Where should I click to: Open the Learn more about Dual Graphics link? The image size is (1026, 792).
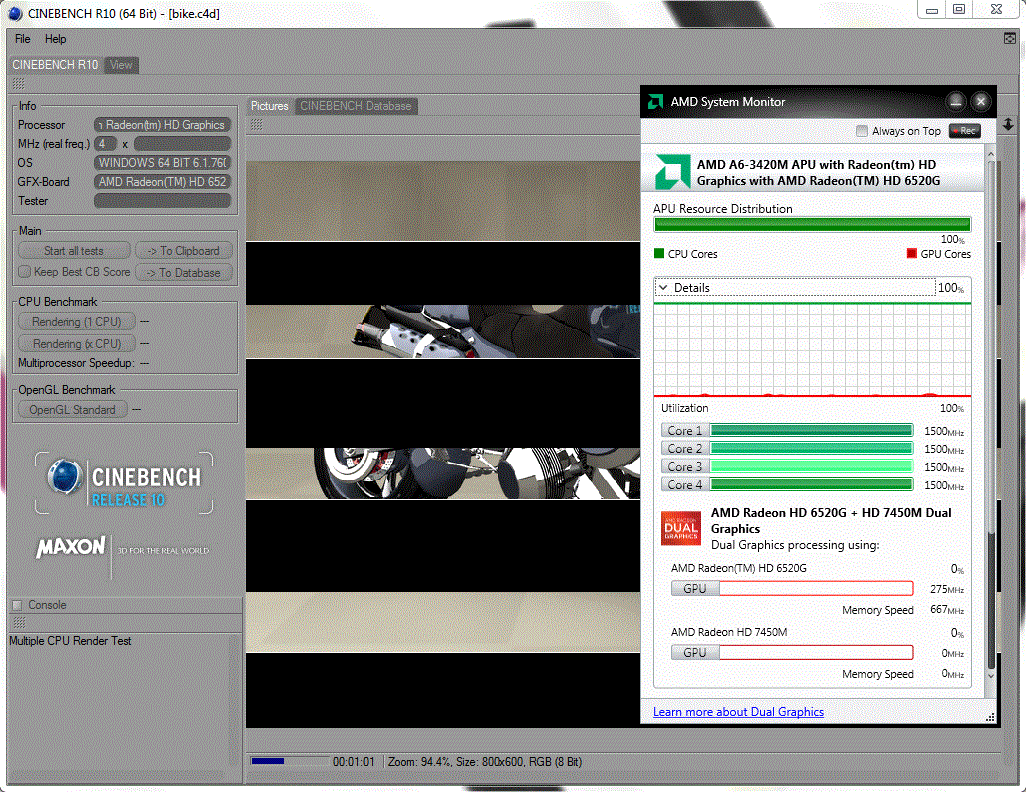coord(738,711)
